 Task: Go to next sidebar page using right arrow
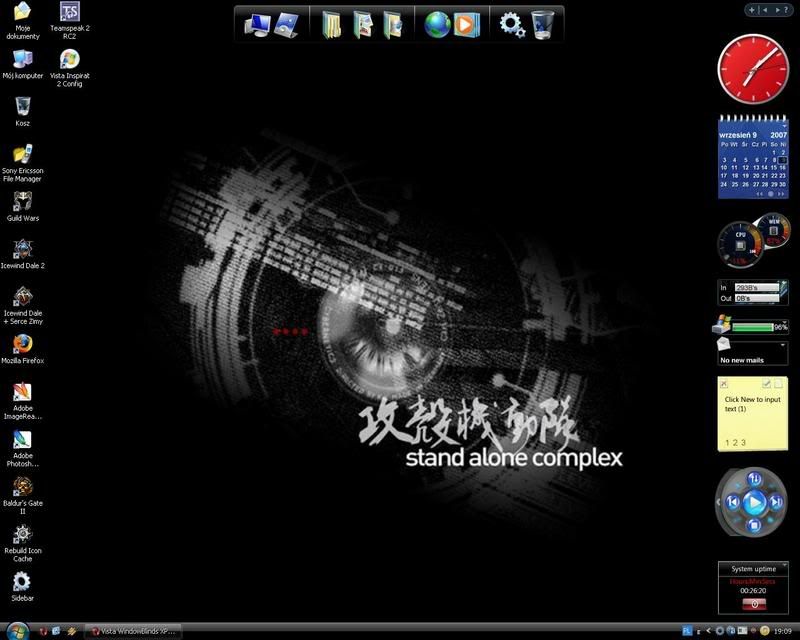click(777, 10)
